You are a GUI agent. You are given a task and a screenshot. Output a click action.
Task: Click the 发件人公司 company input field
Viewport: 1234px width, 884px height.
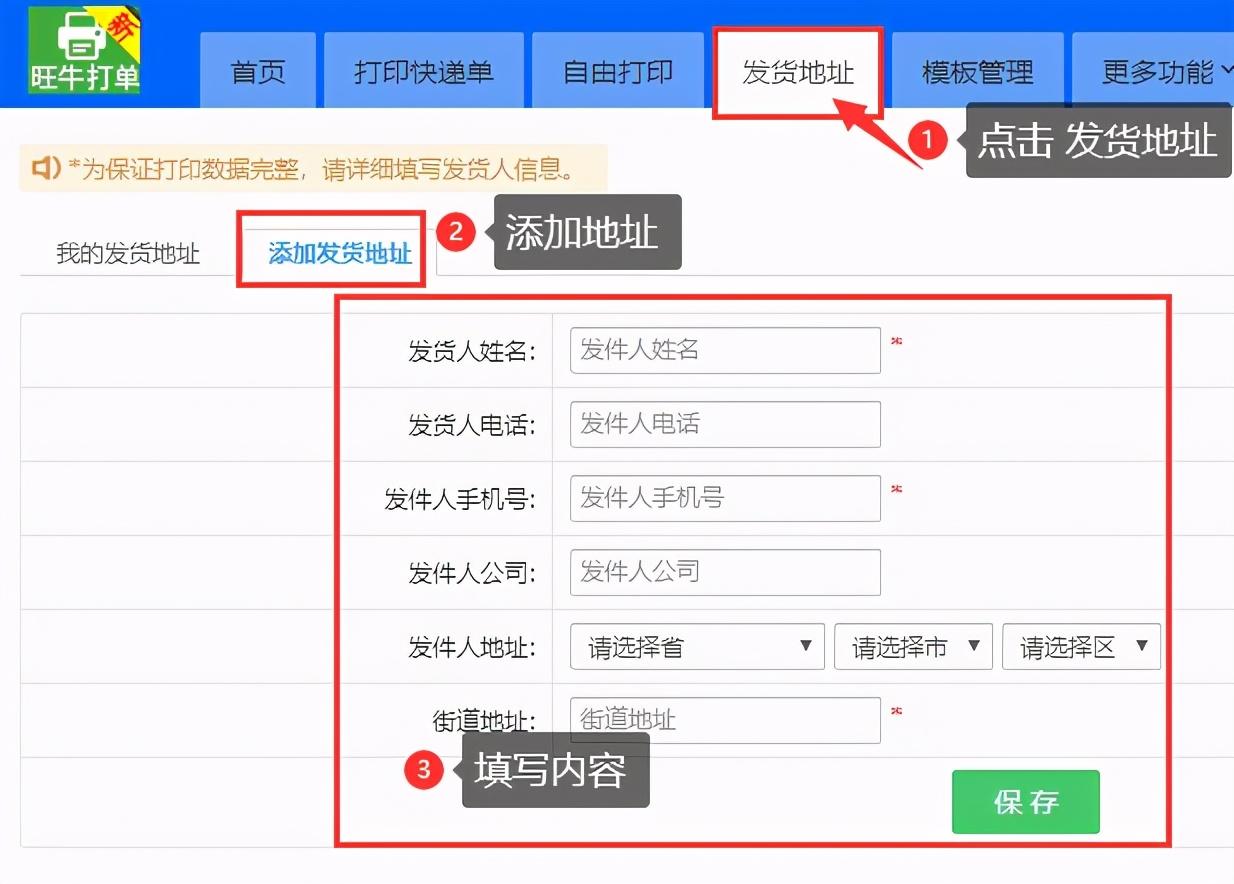pyautogui.click(x=723, y=572)
